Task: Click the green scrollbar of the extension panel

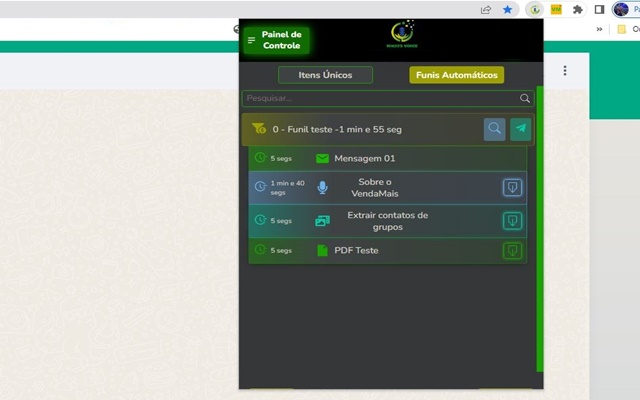Action: [x=540, y=229]
